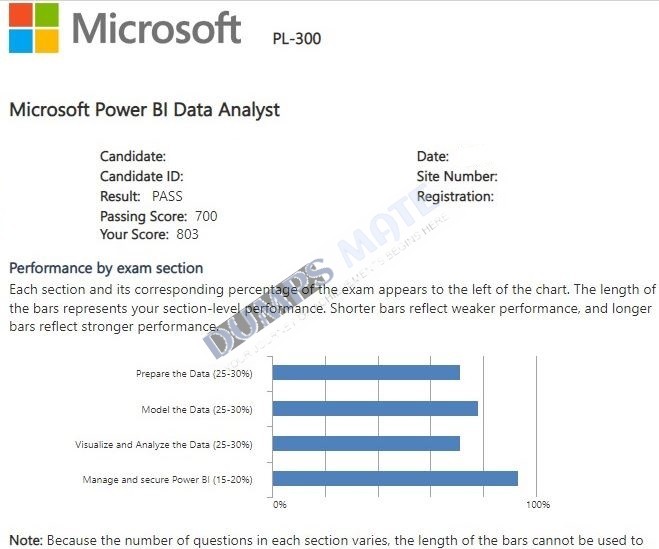The width and height of the screenshot is (659, 549).
Task: Click the 100% axis label
Action: (x=538, y=504)
